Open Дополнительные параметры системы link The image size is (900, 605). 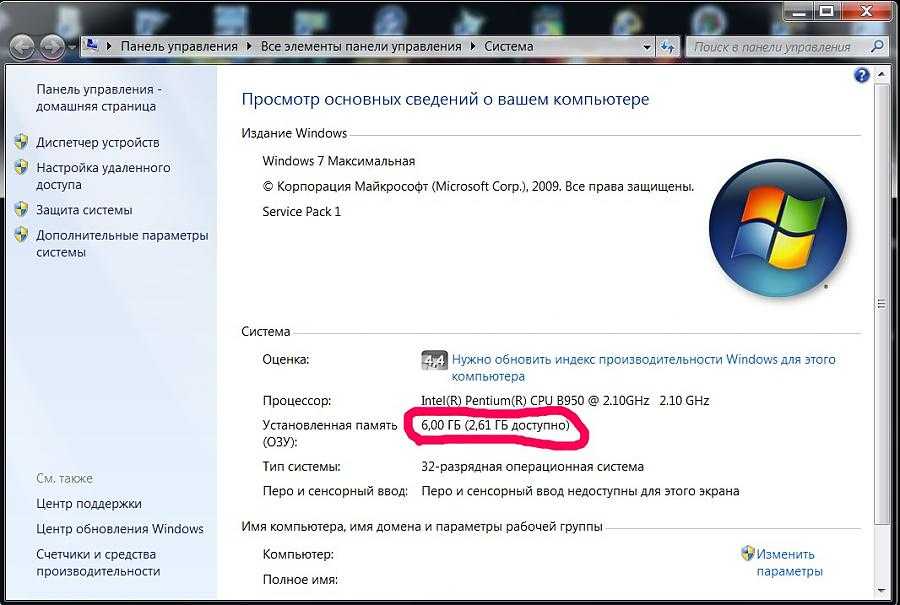pos(122,244)
